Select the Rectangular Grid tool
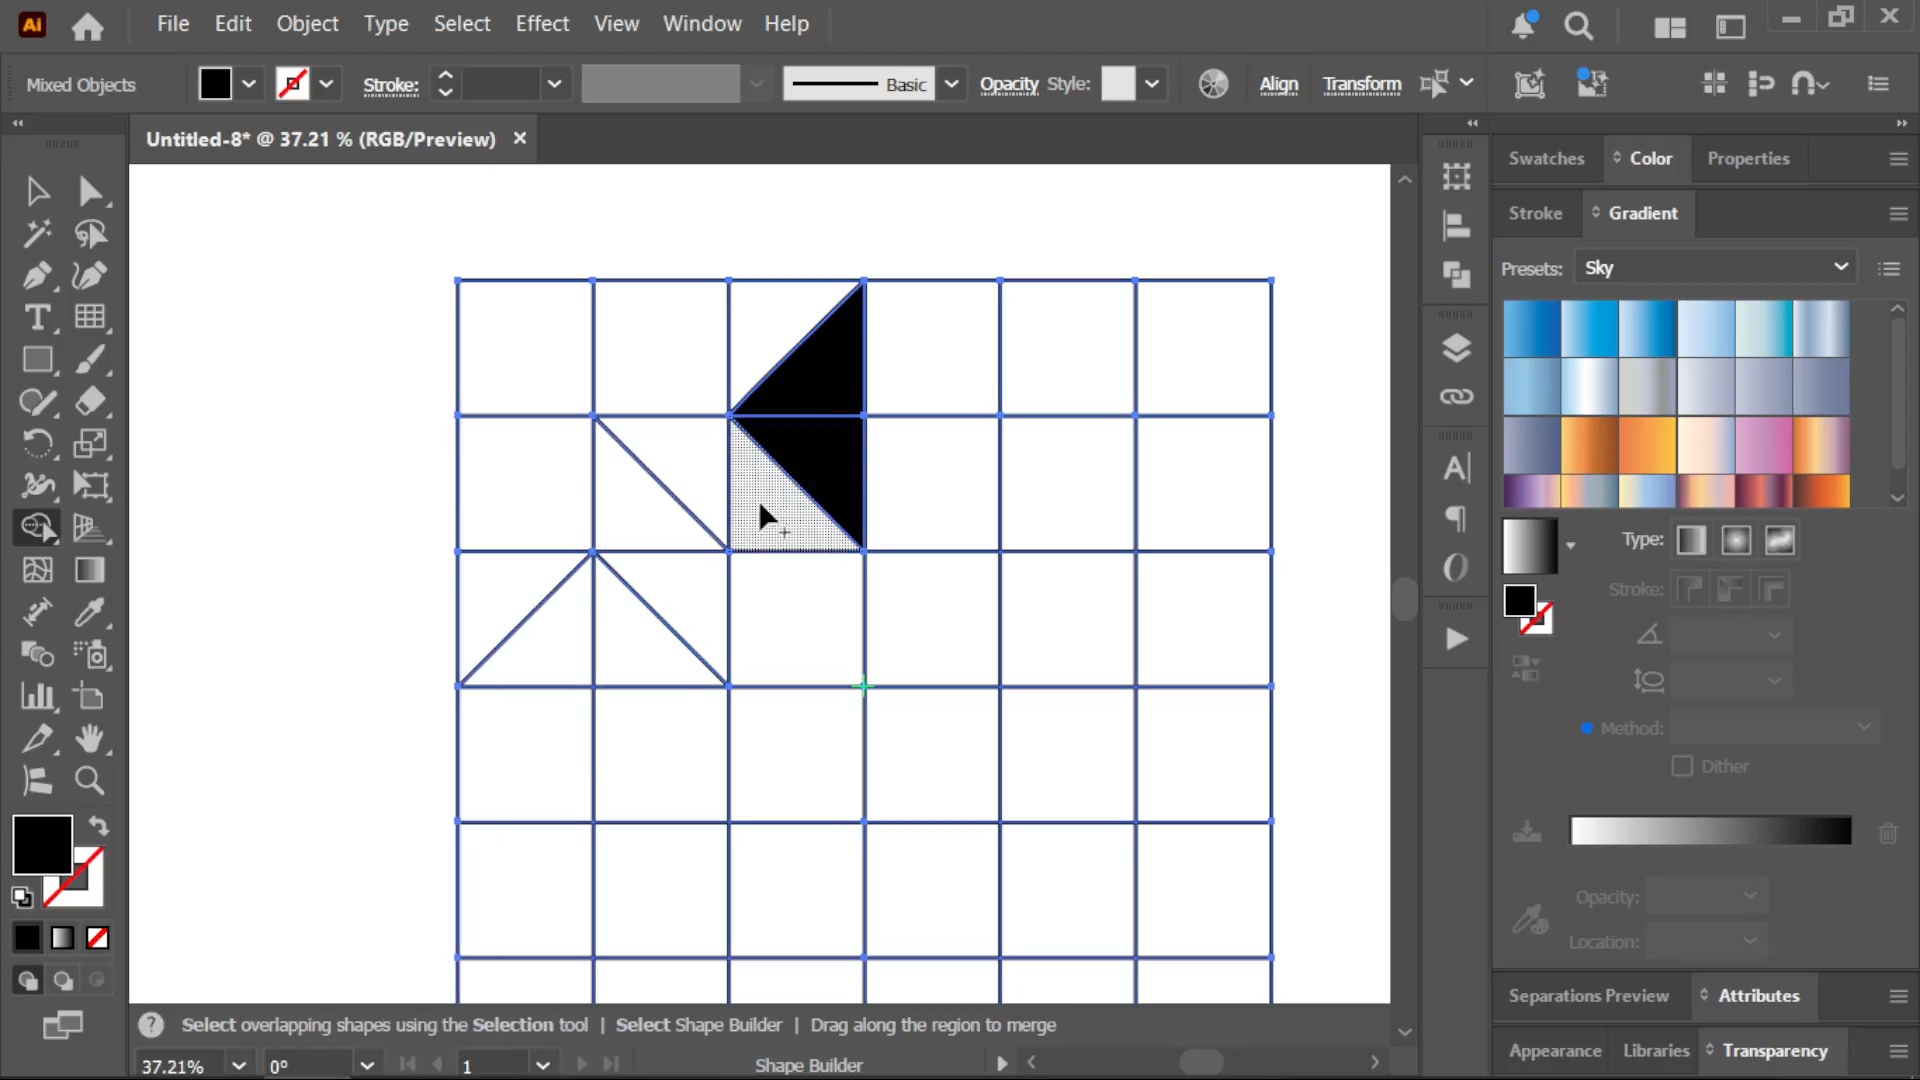1920x1080 pixels. (90, 318)
